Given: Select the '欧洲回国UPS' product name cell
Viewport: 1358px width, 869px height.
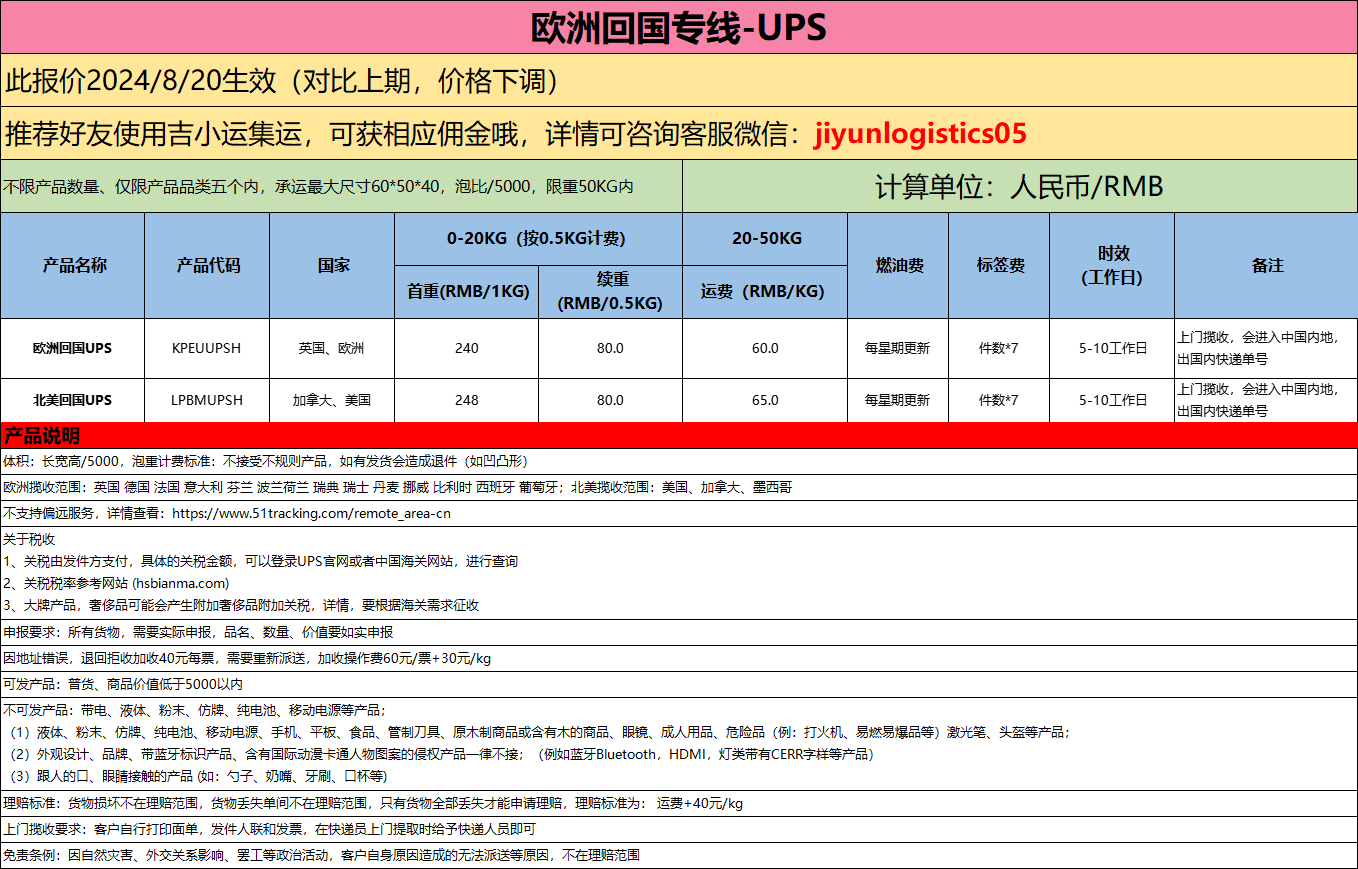Looking at the screenshot, I should 73,349.
